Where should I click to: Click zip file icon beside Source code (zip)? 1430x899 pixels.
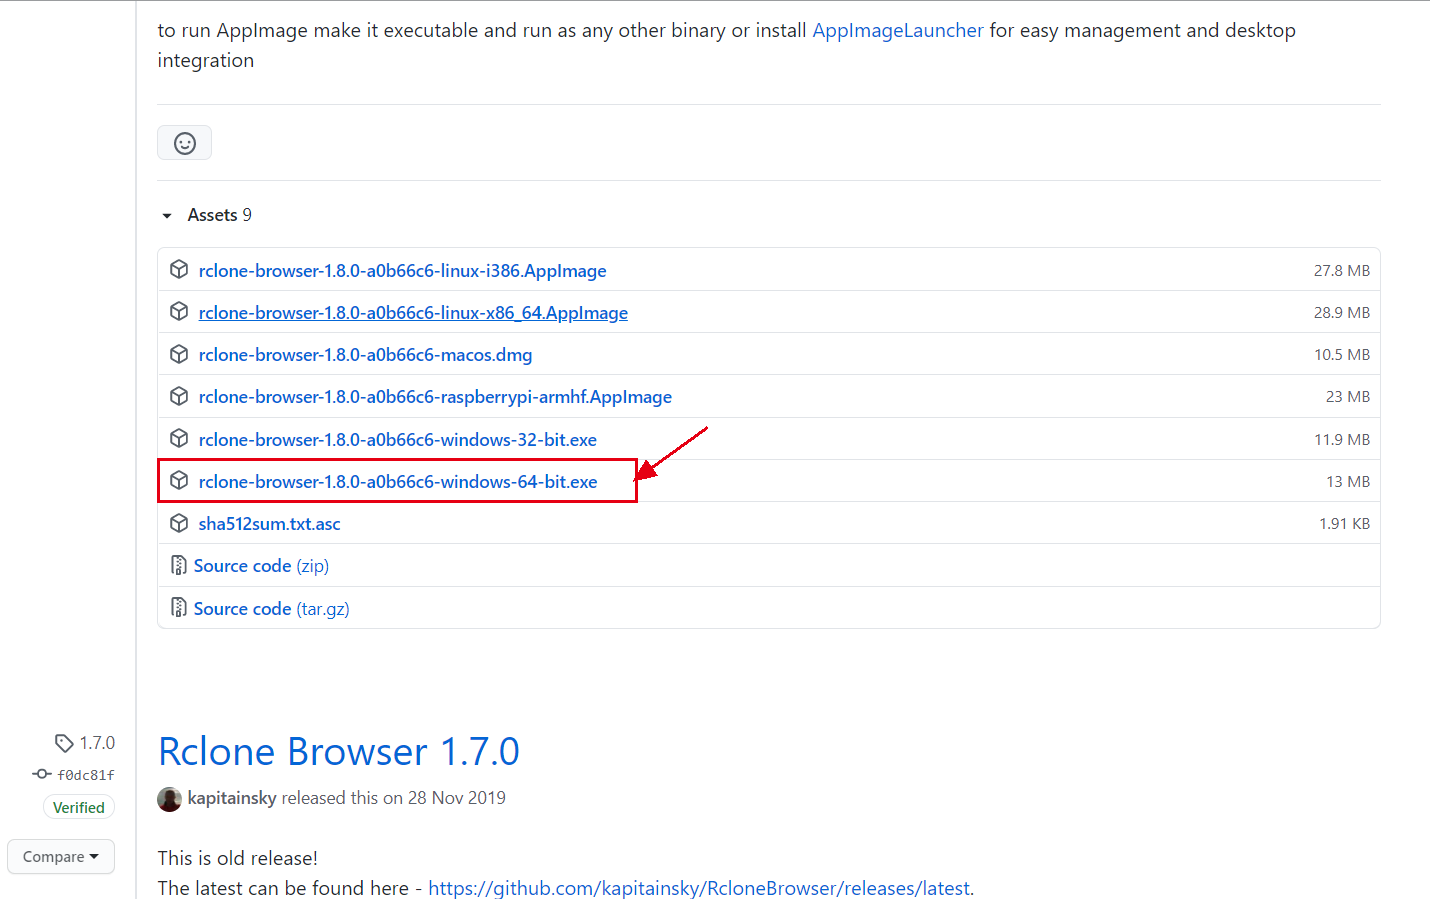[179, 565]
